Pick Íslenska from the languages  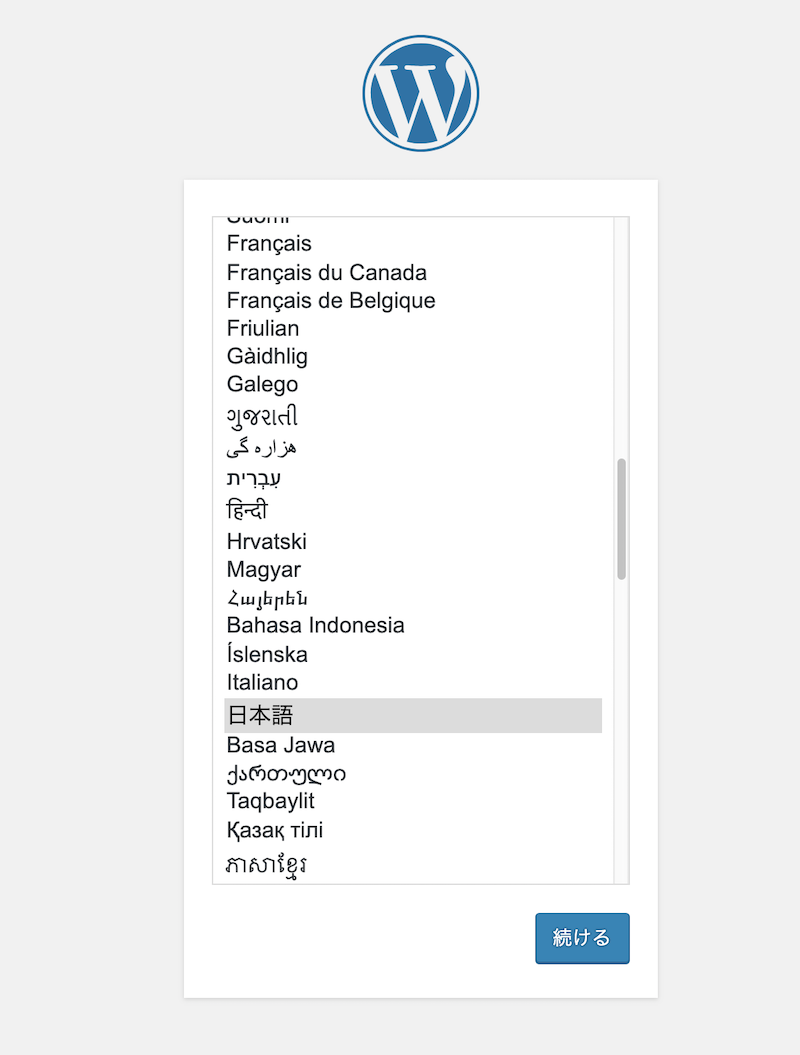pyautogui.click(x=267, y=655)
